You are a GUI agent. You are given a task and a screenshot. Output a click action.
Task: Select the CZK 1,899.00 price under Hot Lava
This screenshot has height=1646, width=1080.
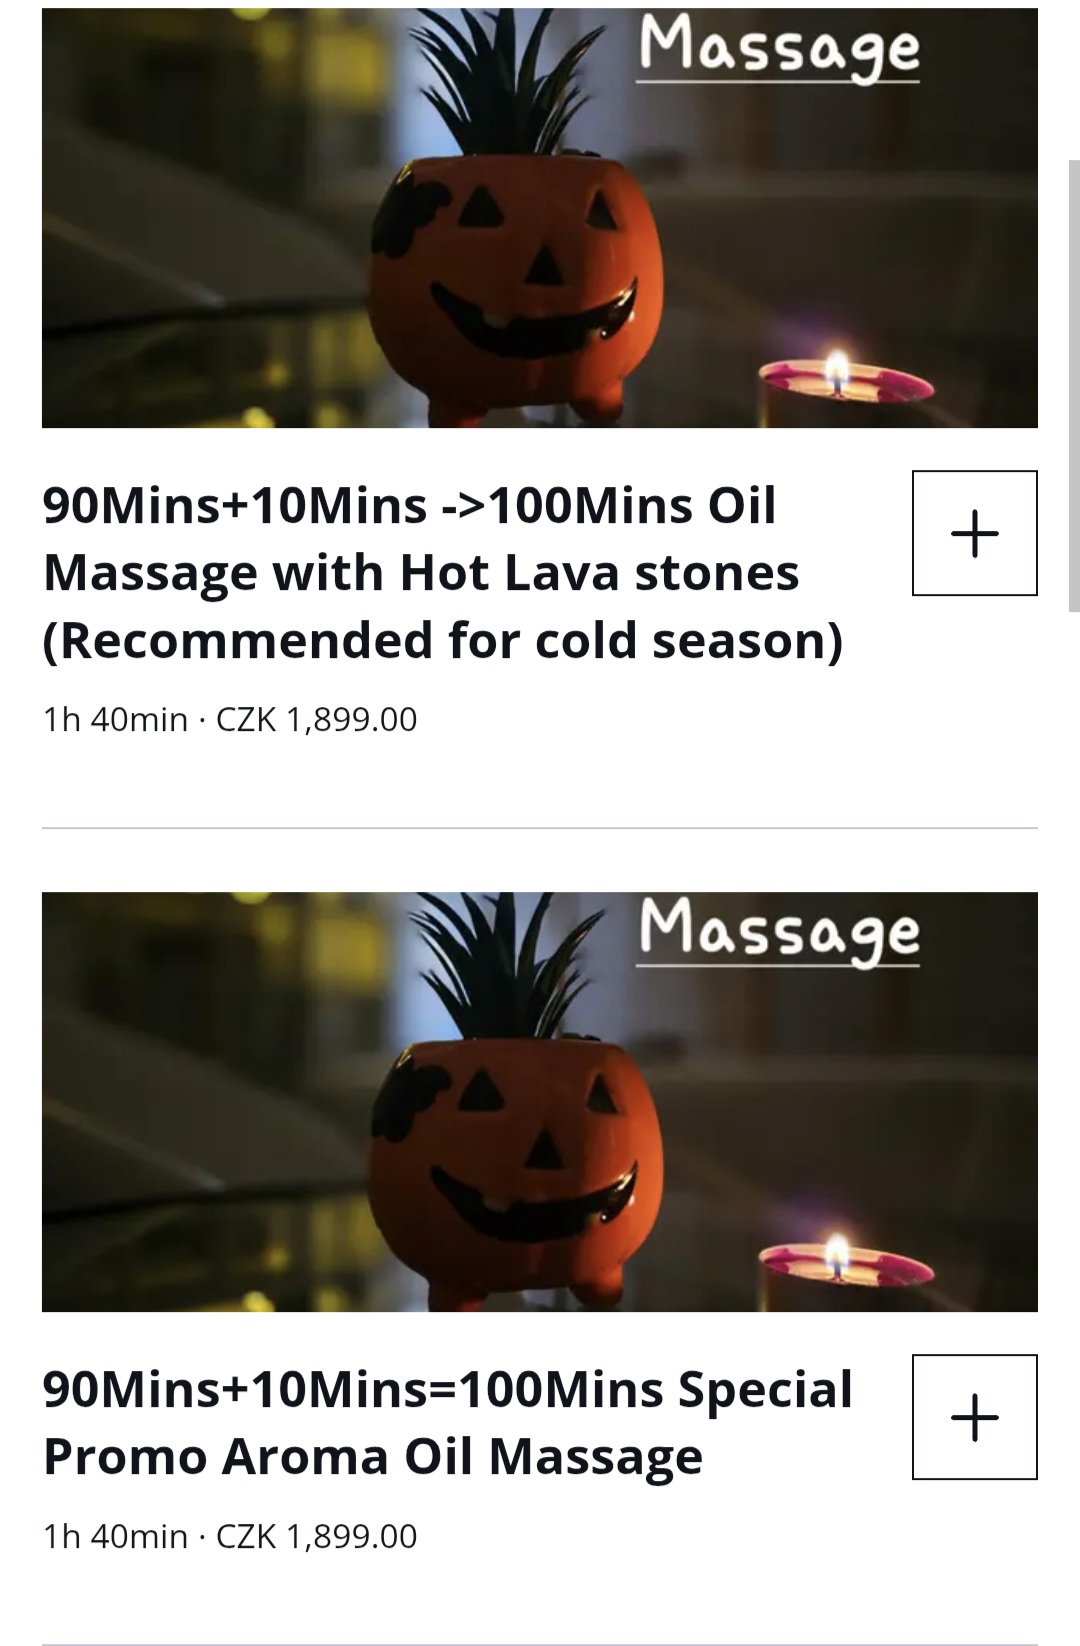coord(316,720)
